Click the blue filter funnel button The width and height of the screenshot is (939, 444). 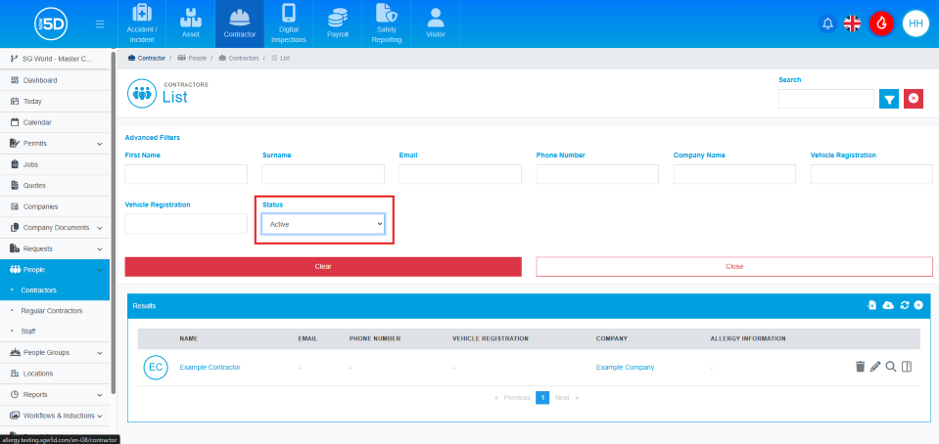(x=889, y=99)
